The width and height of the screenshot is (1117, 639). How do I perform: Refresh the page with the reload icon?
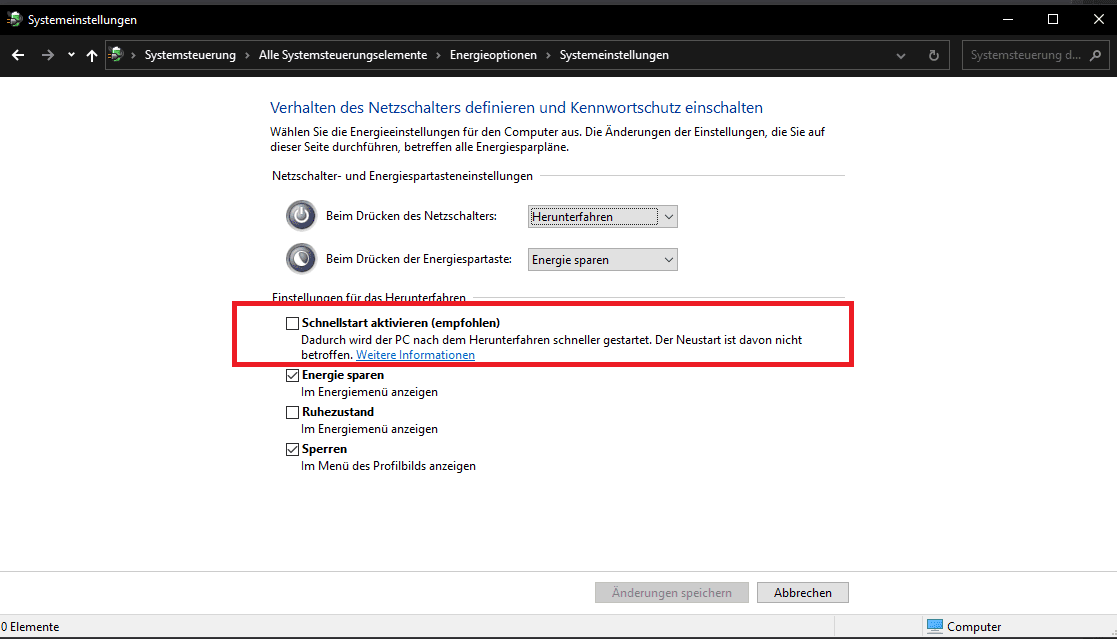pos(934,55)
